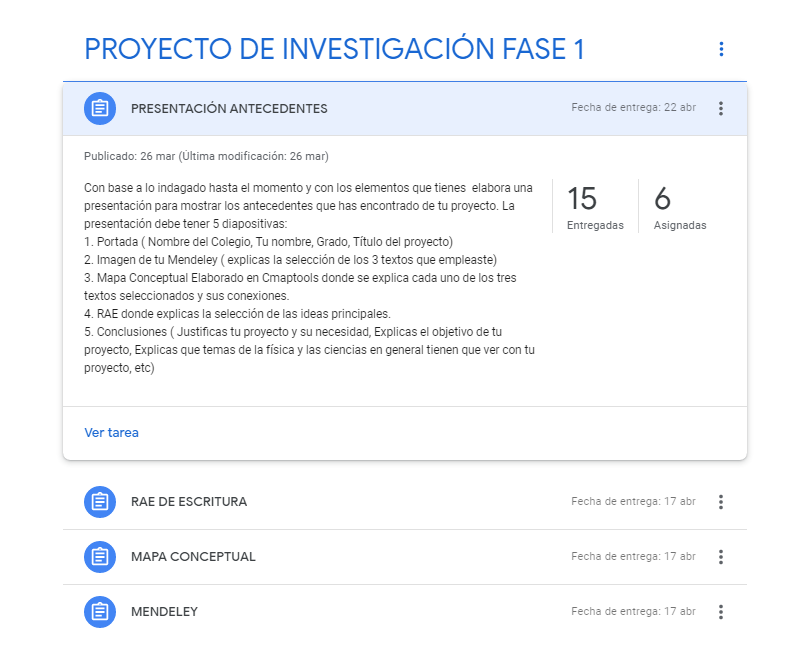This screenshot has width=802, height=657.
Task: Click the Publicado 26 mar date text
Action: [x=206, y=156]
